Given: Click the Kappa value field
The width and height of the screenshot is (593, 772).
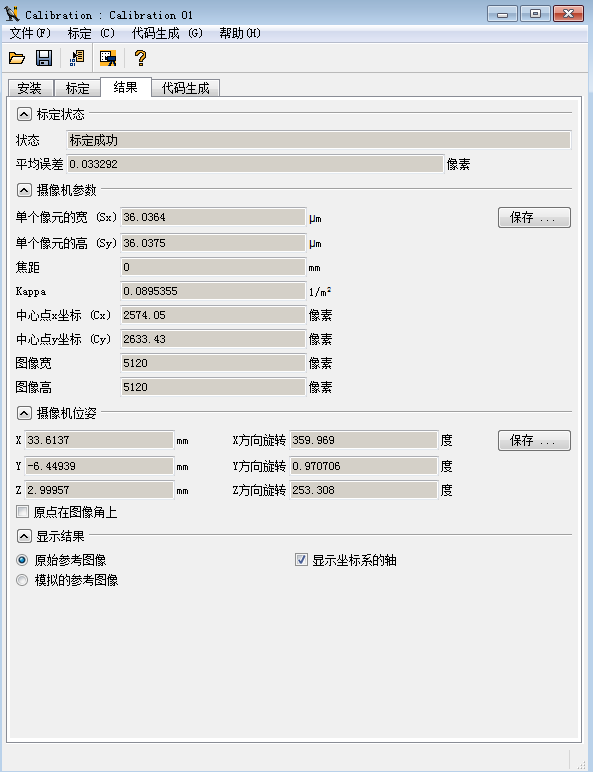Looking at the screenshot, I should coord(213,291).
